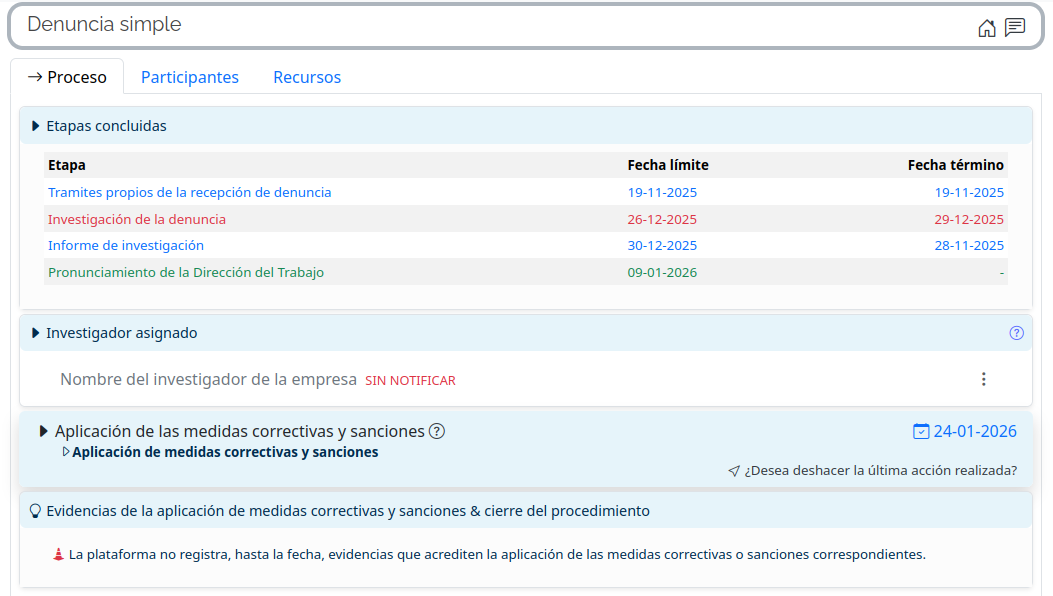This screenshot has height=596, width=1053.
Task: Switch to the Participantes tab
Action: 190,77
